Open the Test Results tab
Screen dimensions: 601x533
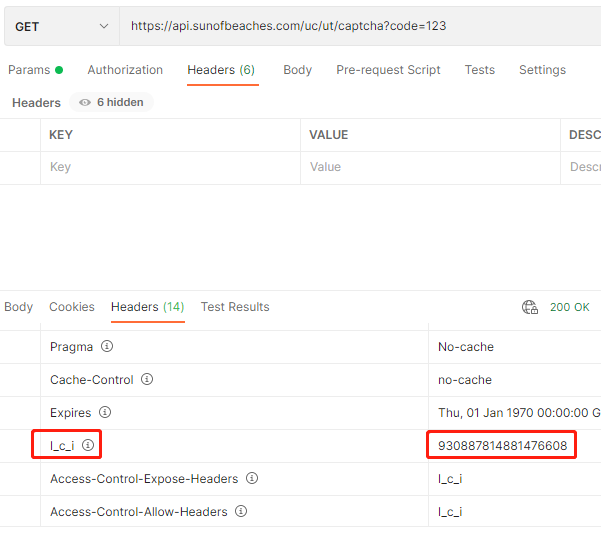point(235,307)
